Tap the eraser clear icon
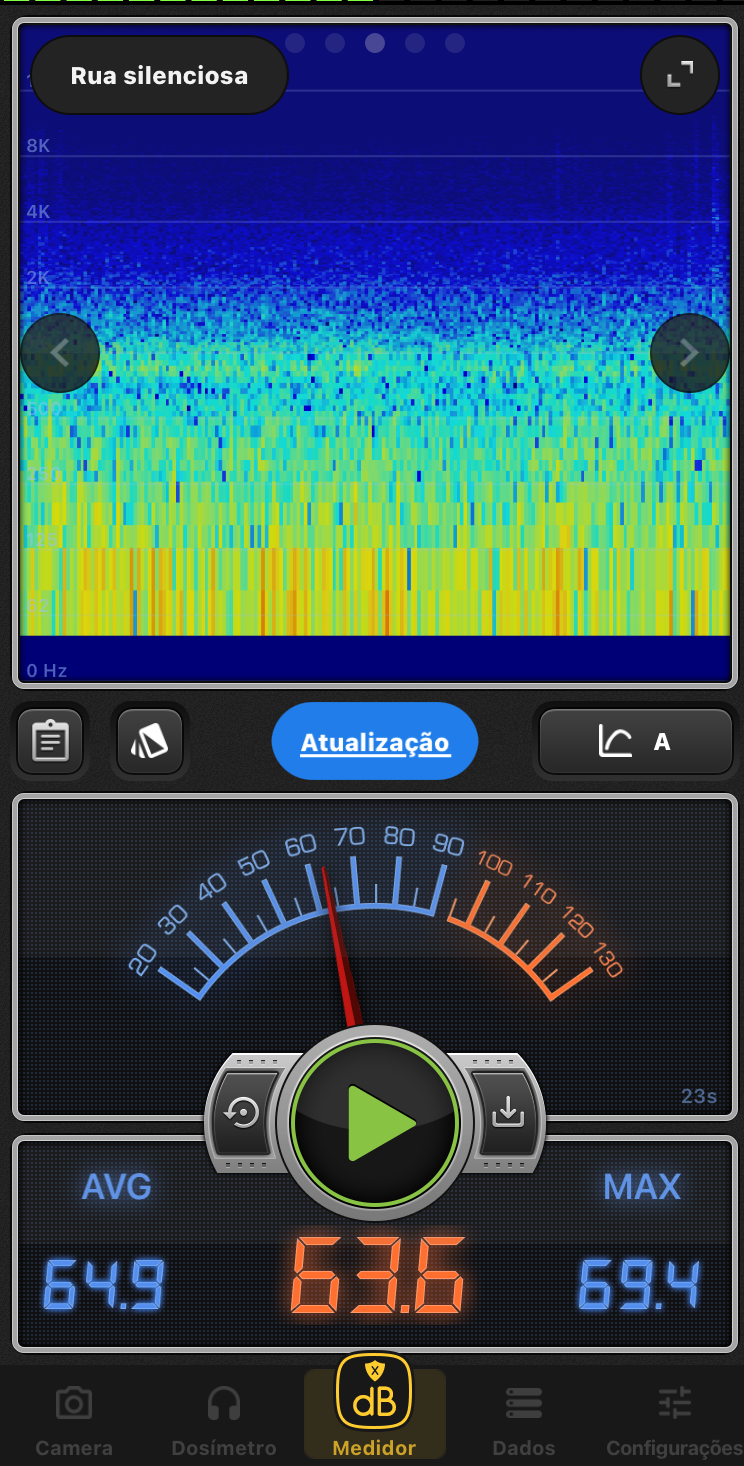This screenshot has width=744, height=1466. point(150,742)
